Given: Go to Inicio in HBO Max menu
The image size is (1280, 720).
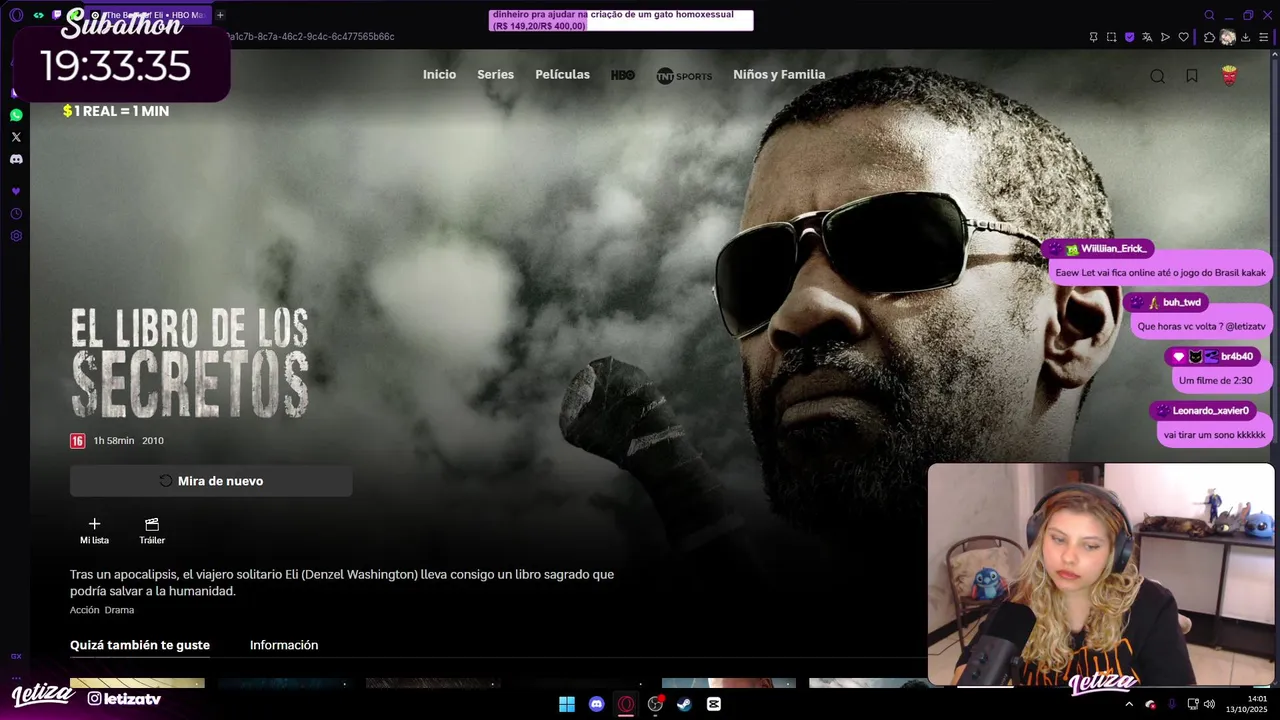Looking at the screenshot, I should click(x=439, y=75).
